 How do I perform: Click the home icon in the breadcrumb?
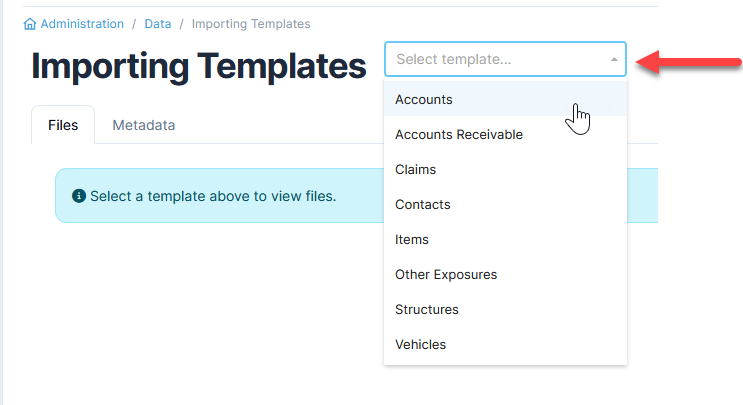(30, 24)
